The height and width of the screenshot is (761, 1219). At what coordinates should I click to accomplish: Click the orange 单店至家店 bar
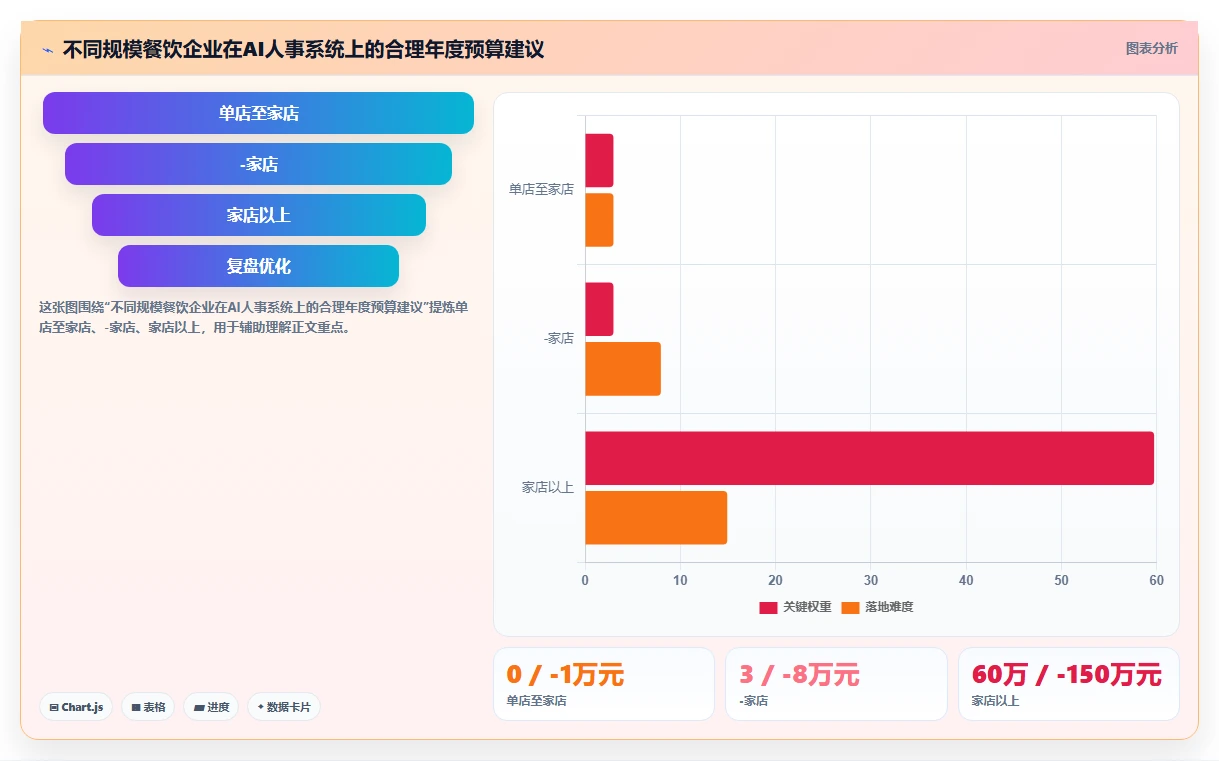point(599,220)
